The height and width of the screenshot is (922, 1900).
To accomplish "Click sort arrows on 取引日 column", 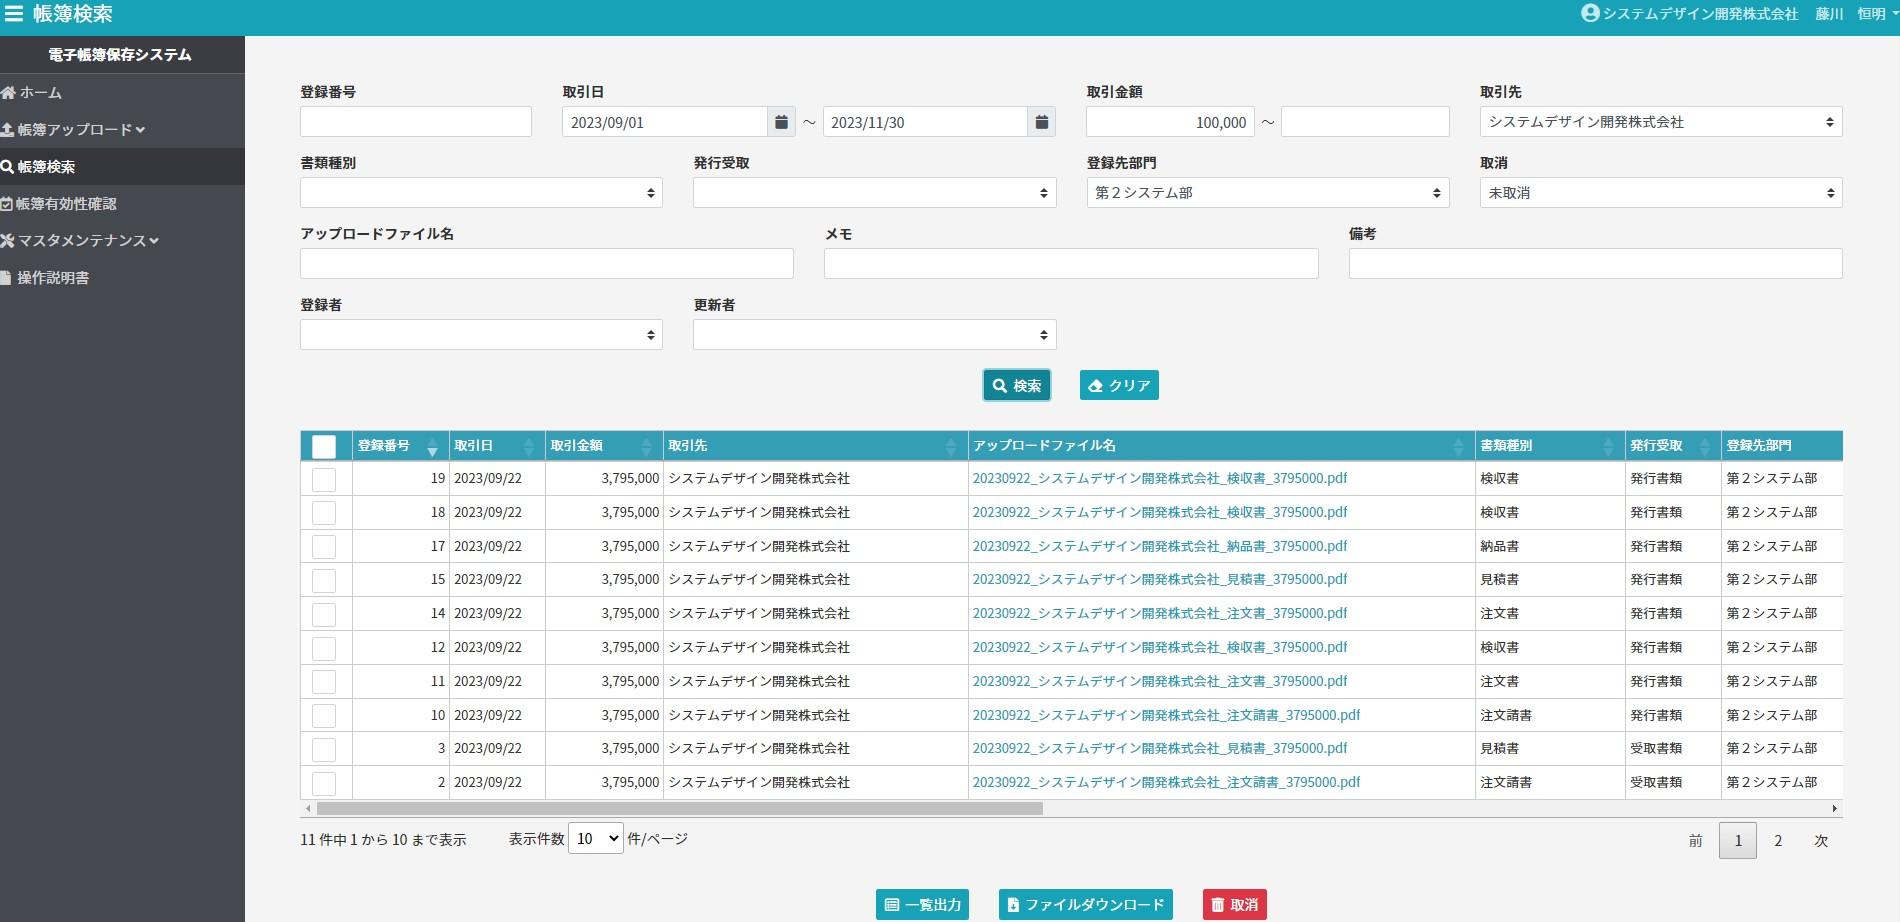I will (x=529, y=446).
